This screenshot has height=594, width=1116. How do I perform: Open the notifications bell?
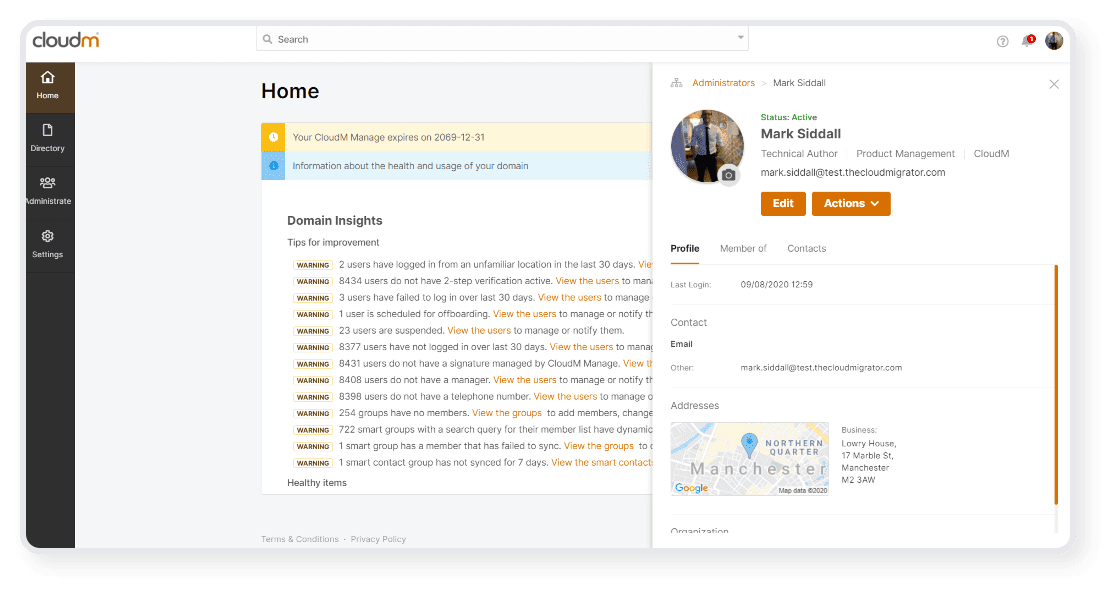[x=1026, y=41]
